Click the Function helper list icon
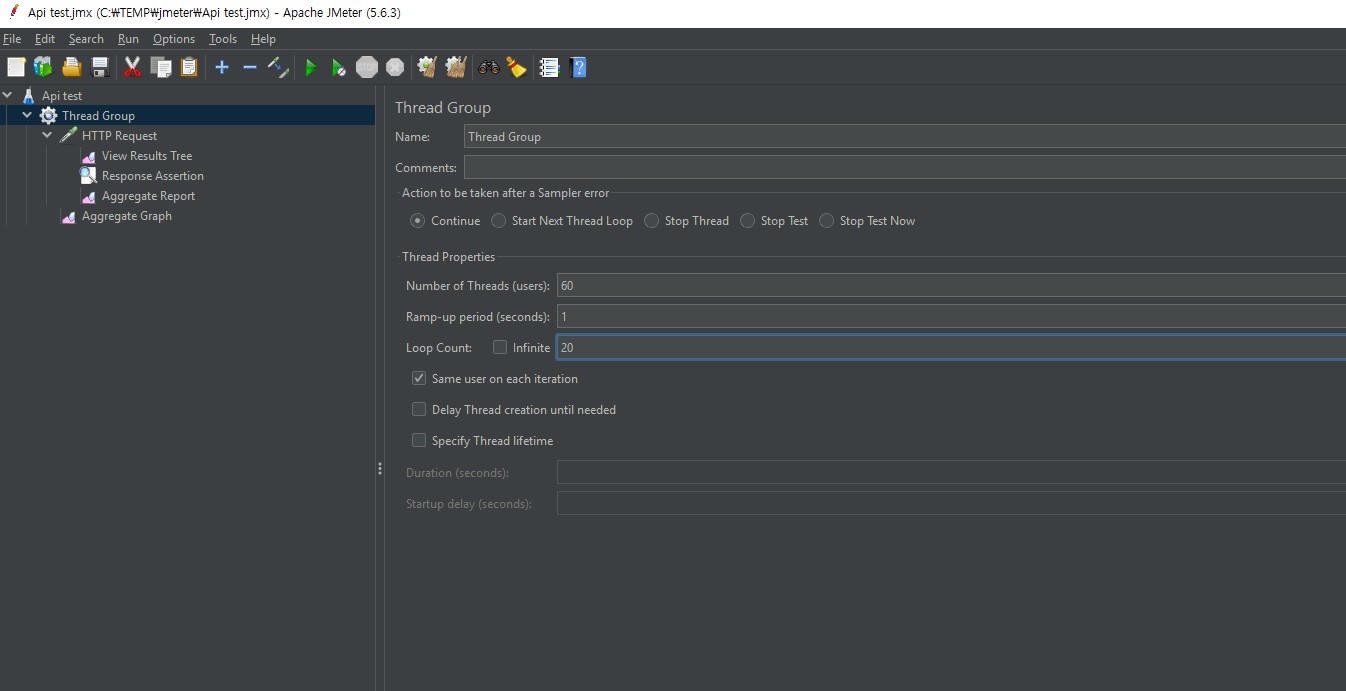The image size is (1346, 691). [549, 67]
